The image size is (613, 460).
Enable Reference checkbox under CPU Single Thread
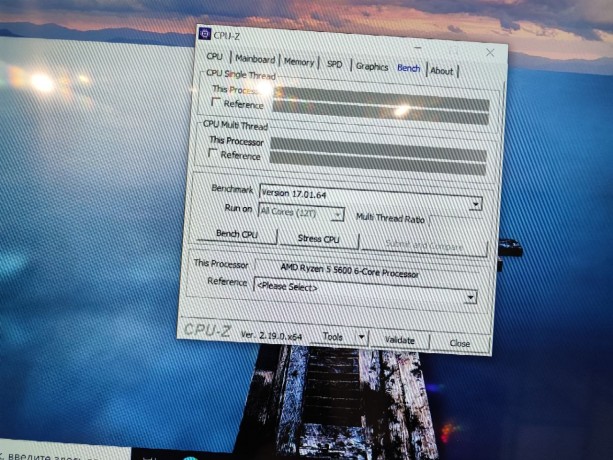pos(215,103)
